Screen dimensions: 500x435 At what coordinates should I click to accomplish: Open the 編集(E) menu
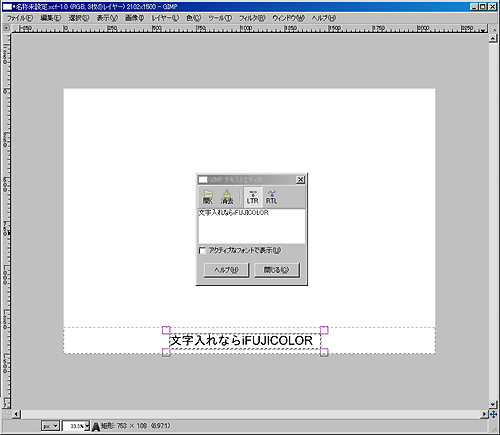click(x=51, y=18)
